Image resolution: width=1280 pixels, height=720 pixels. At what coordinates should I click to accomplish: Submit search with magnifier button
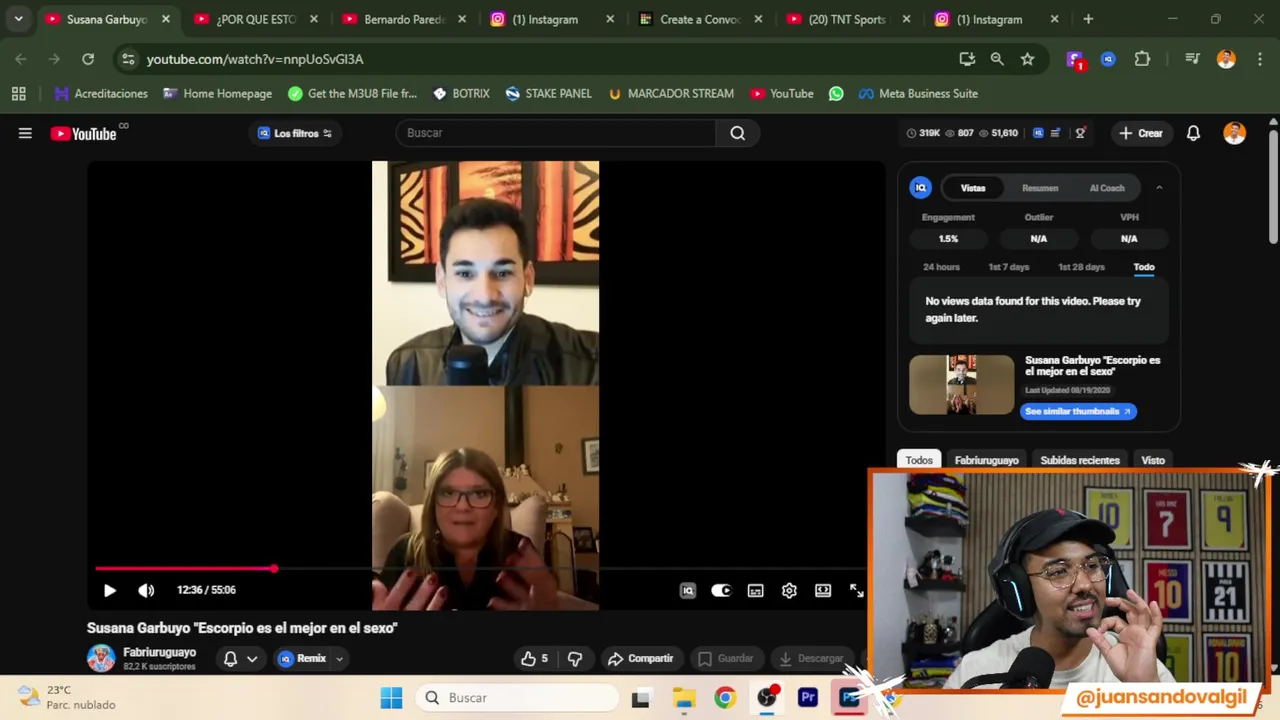[x=737, y=133]
